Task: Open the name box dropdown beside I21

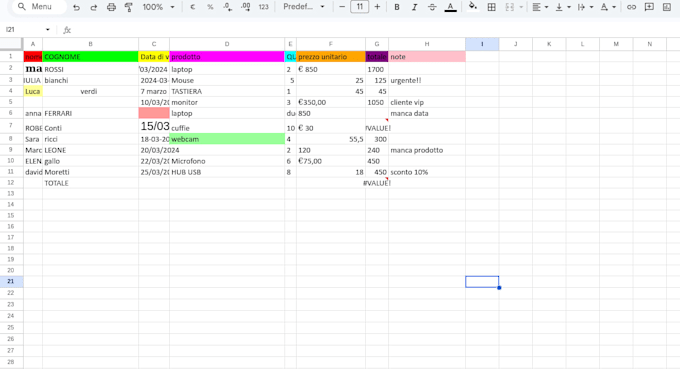Action: tap(48, 29)
